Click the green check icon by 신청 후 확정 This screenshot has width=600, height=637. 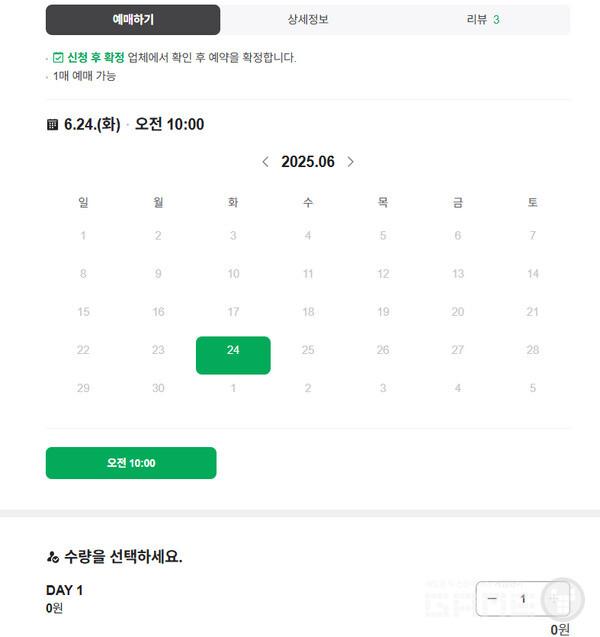click(x=58, y=58)
